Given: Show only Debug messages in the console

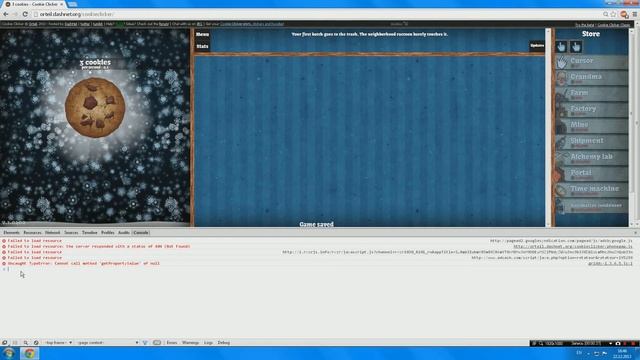Looking at the screenshot, I should (224, 343).
